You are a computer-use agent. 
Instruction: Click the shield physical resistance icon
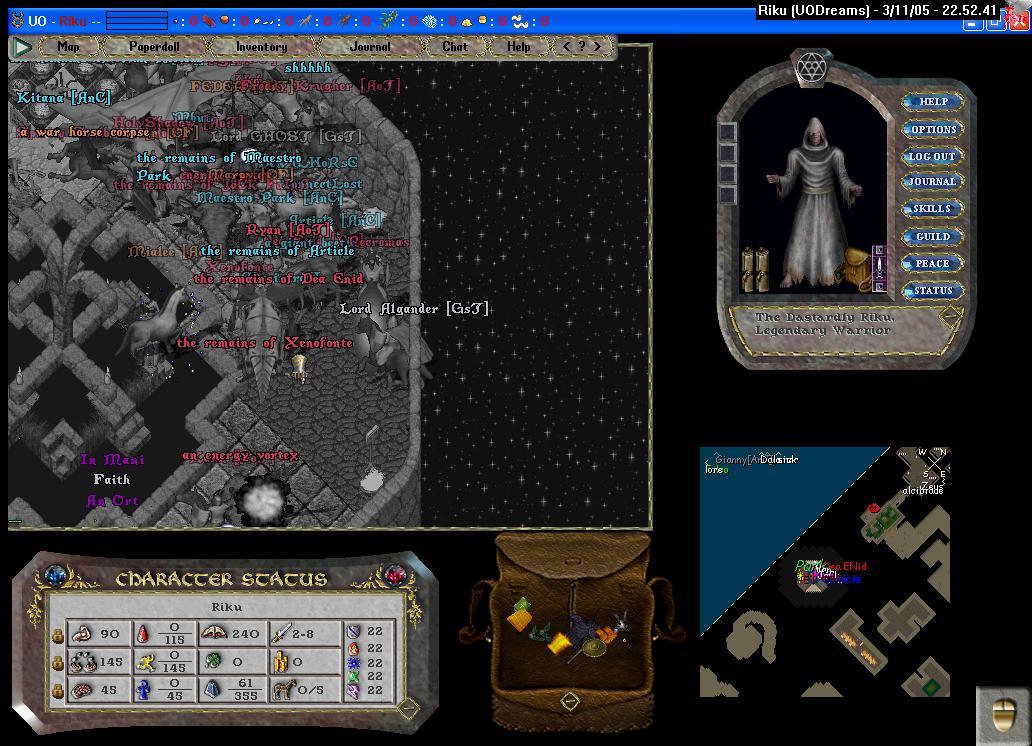point(354,631)
